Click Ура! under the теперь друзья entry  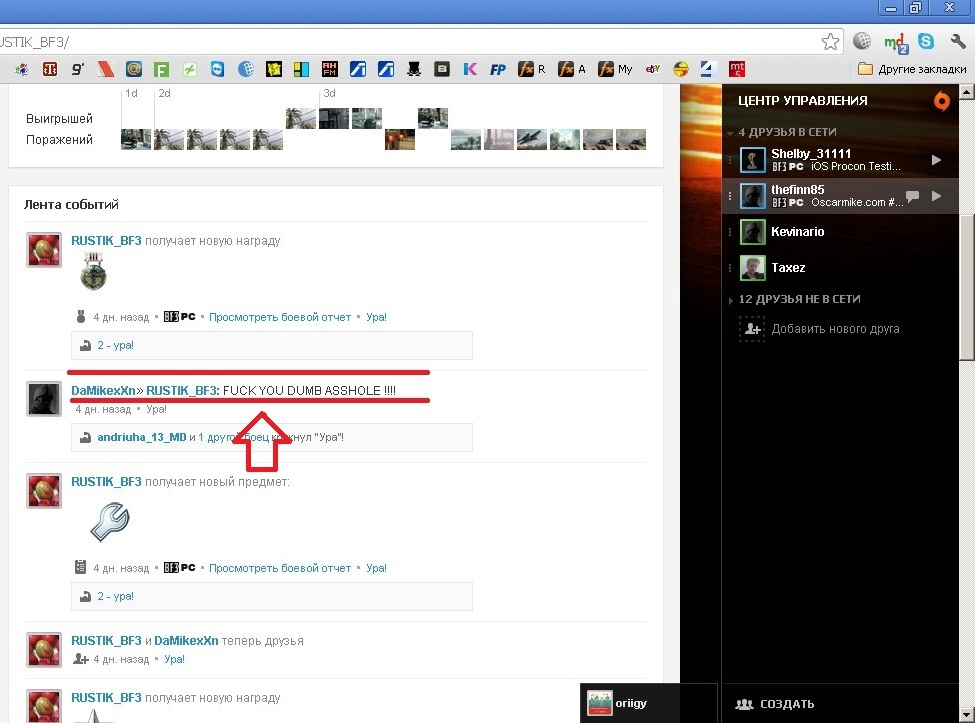pyautogui.click(x=174, y=659)
